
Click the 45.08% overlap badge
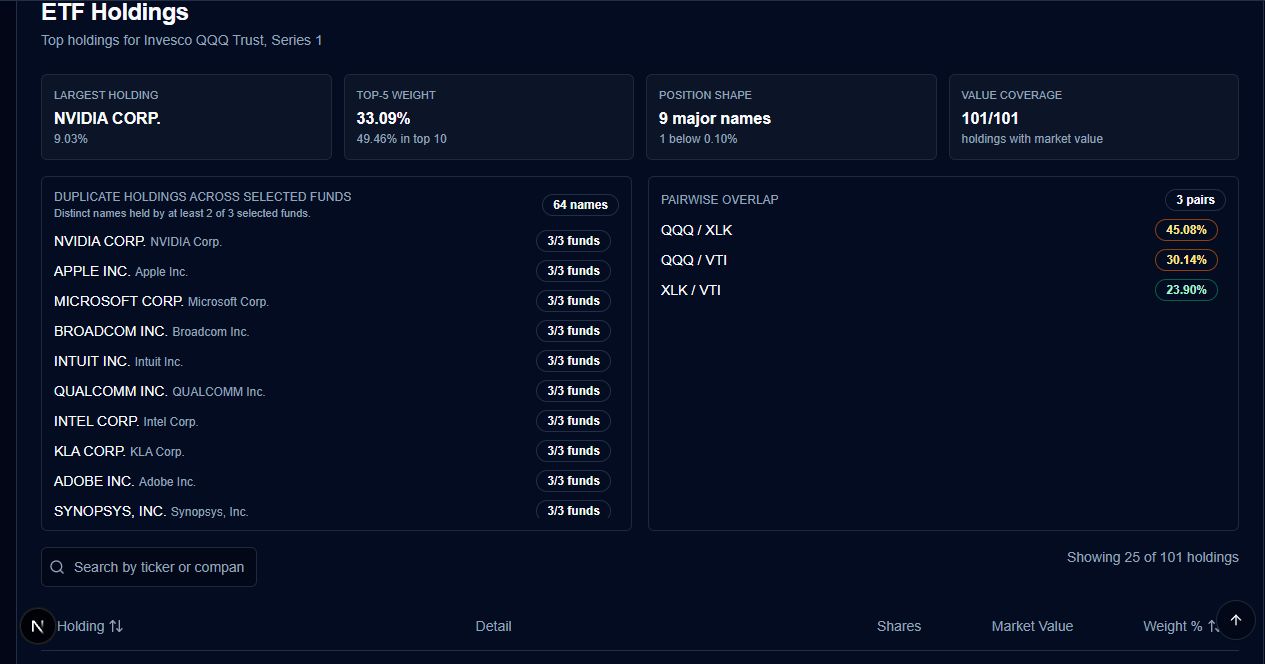[x=1186, y=230]
